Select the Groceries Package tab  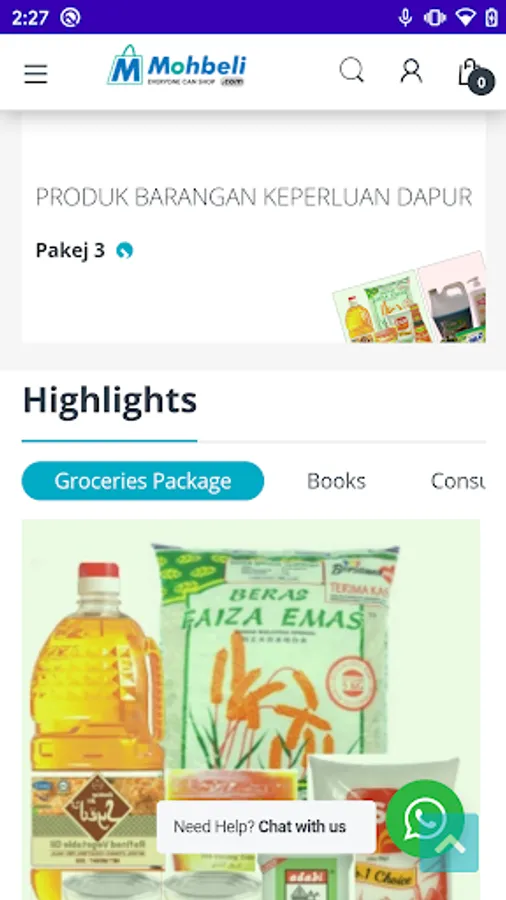coord(143,481)
